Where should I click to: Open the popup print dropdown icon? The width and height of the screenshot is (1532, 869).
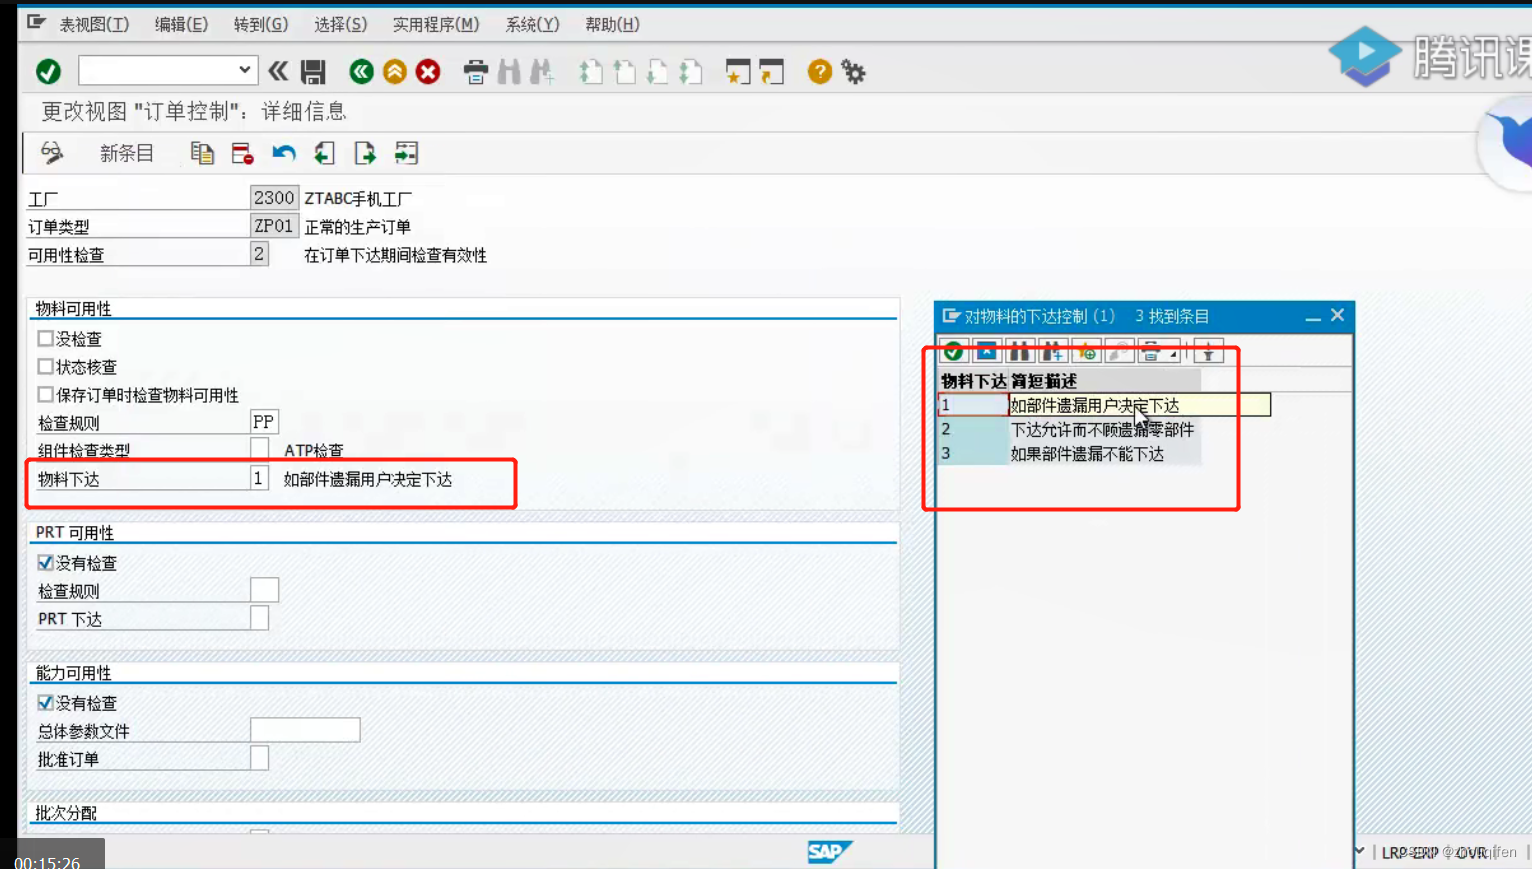[1158, 352]
